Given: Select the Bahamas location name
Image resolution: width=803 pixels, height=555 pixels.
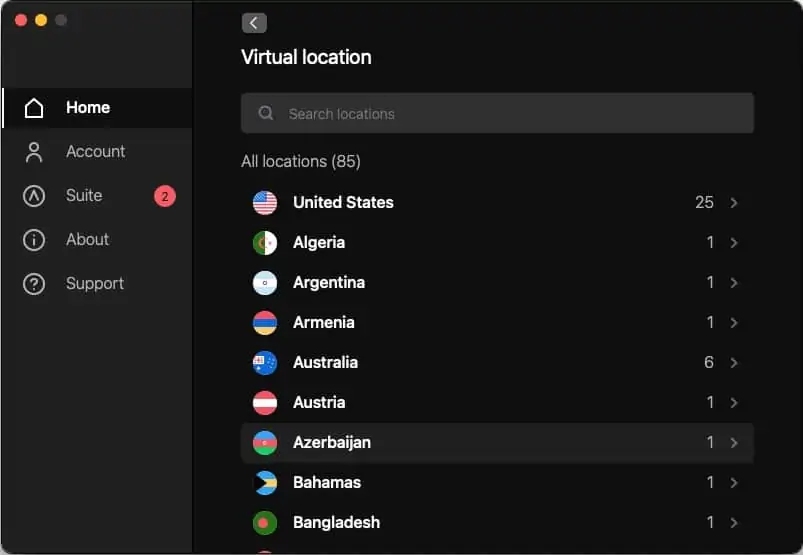Looking at the screenshot, I should pos(327,483).
